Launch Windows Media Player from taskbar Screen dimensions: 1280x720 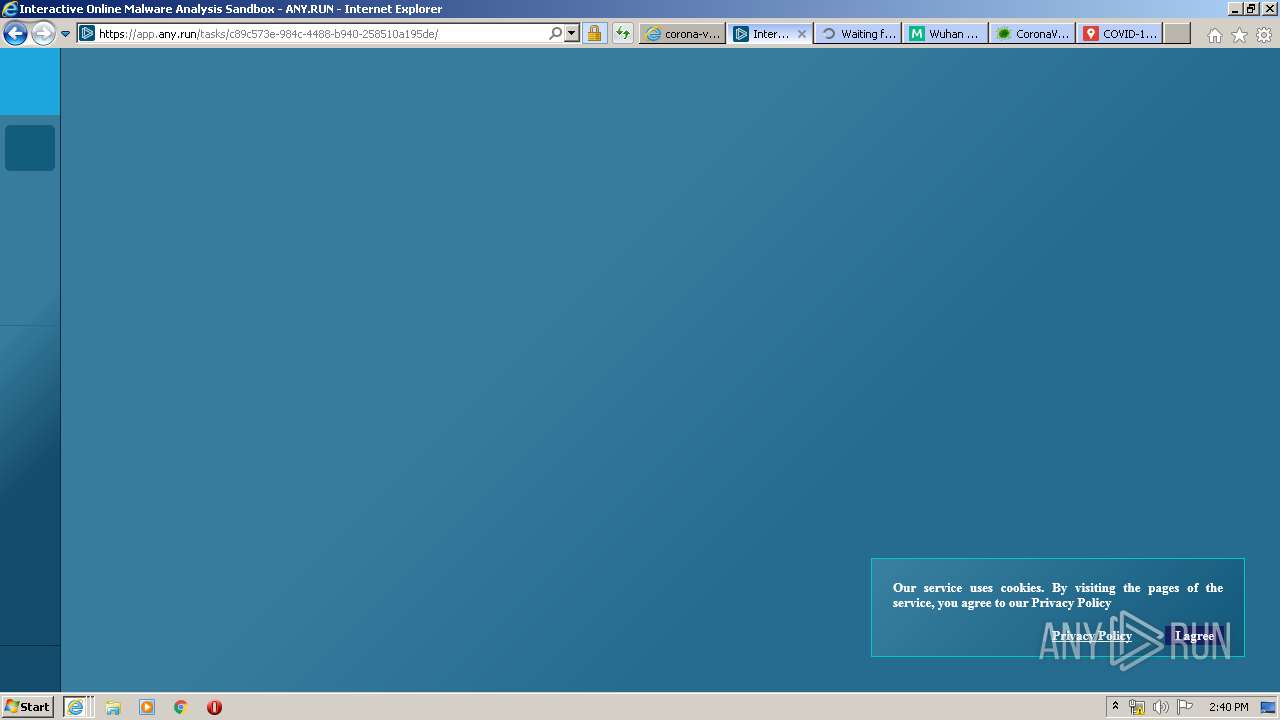(147, 707)
